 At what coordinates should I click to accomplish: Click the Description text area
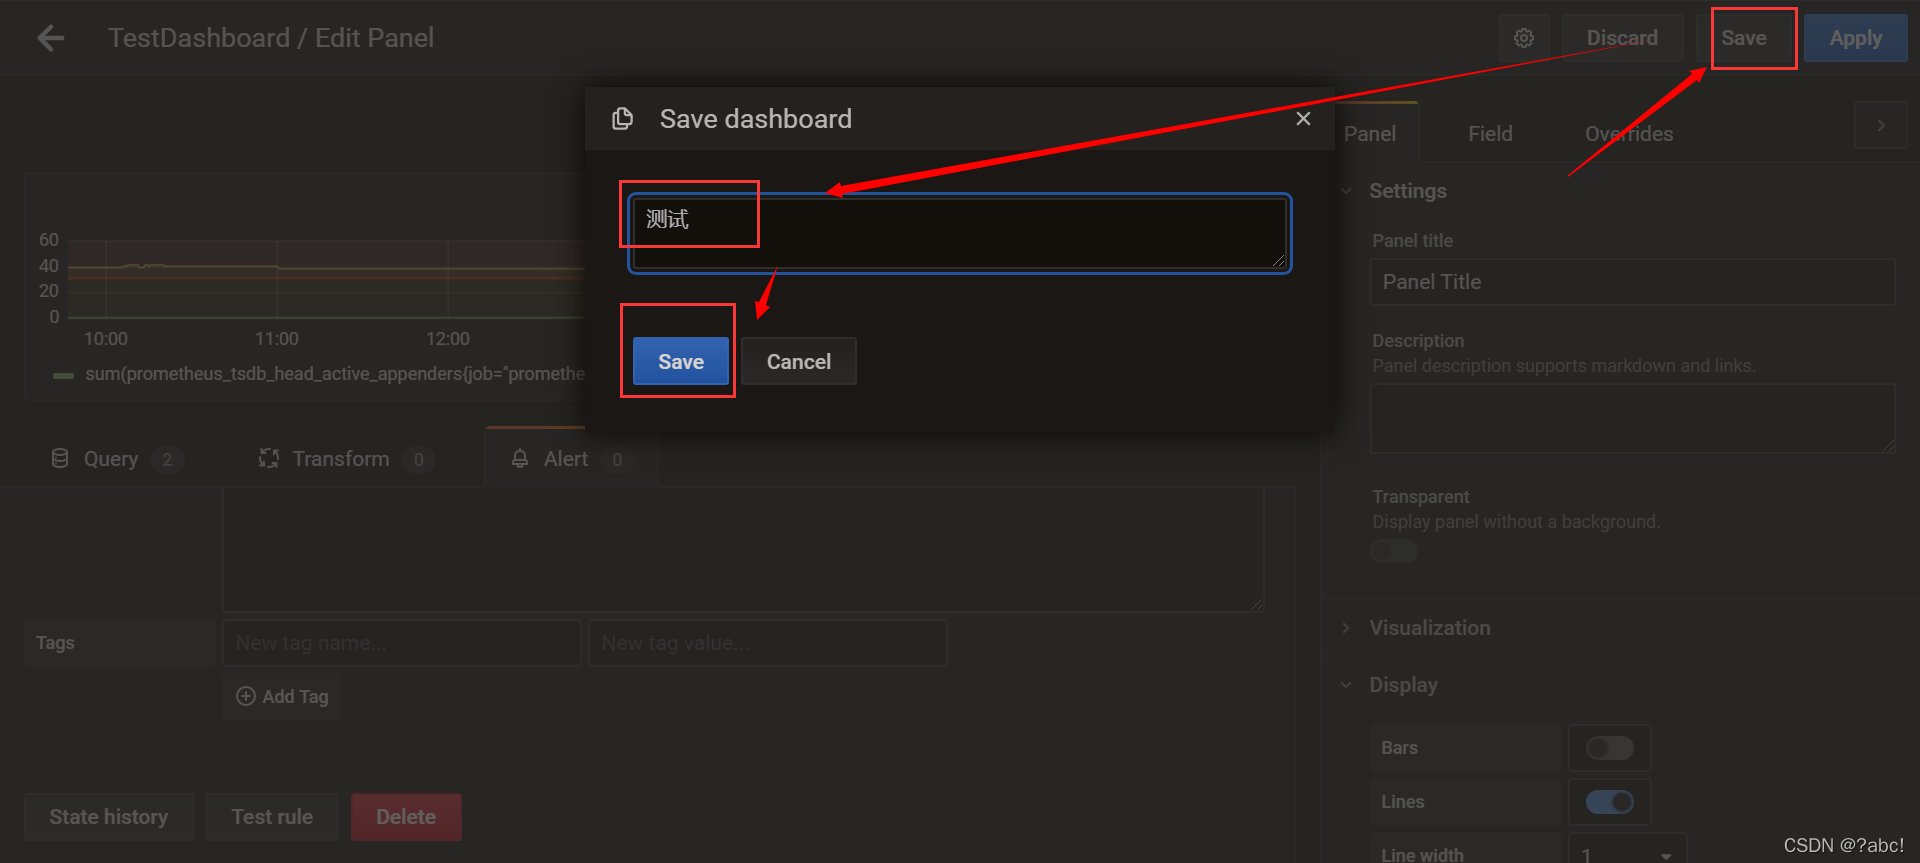pos(1633,418)
